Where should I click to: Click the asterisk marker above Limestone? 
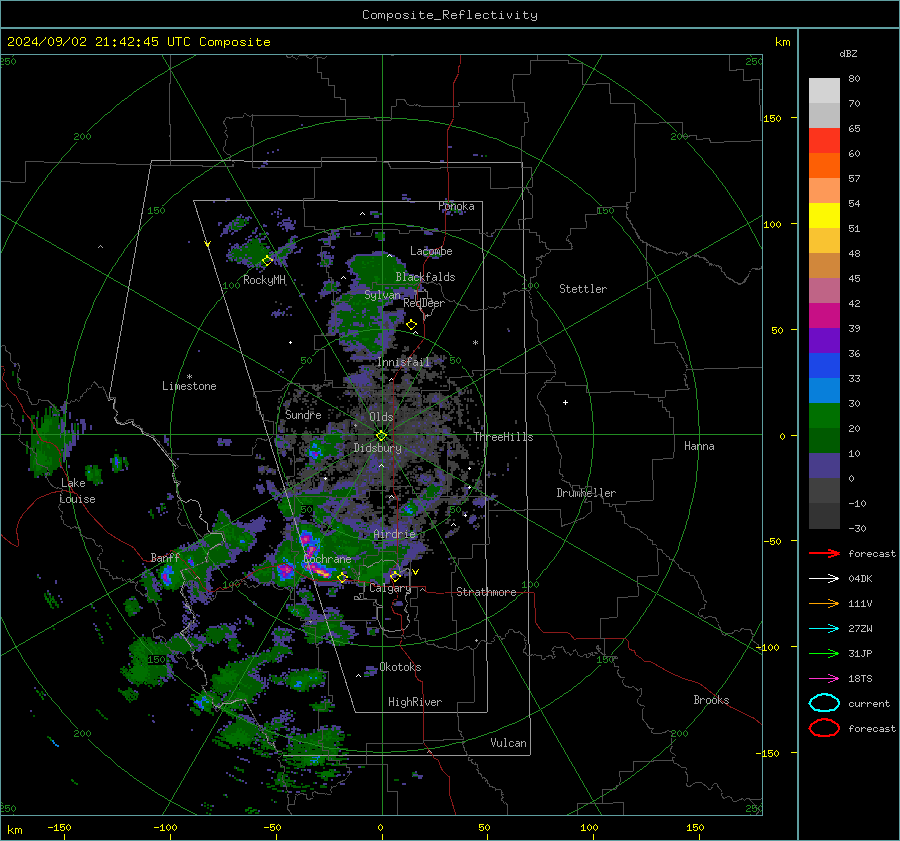tap(189, 377)
